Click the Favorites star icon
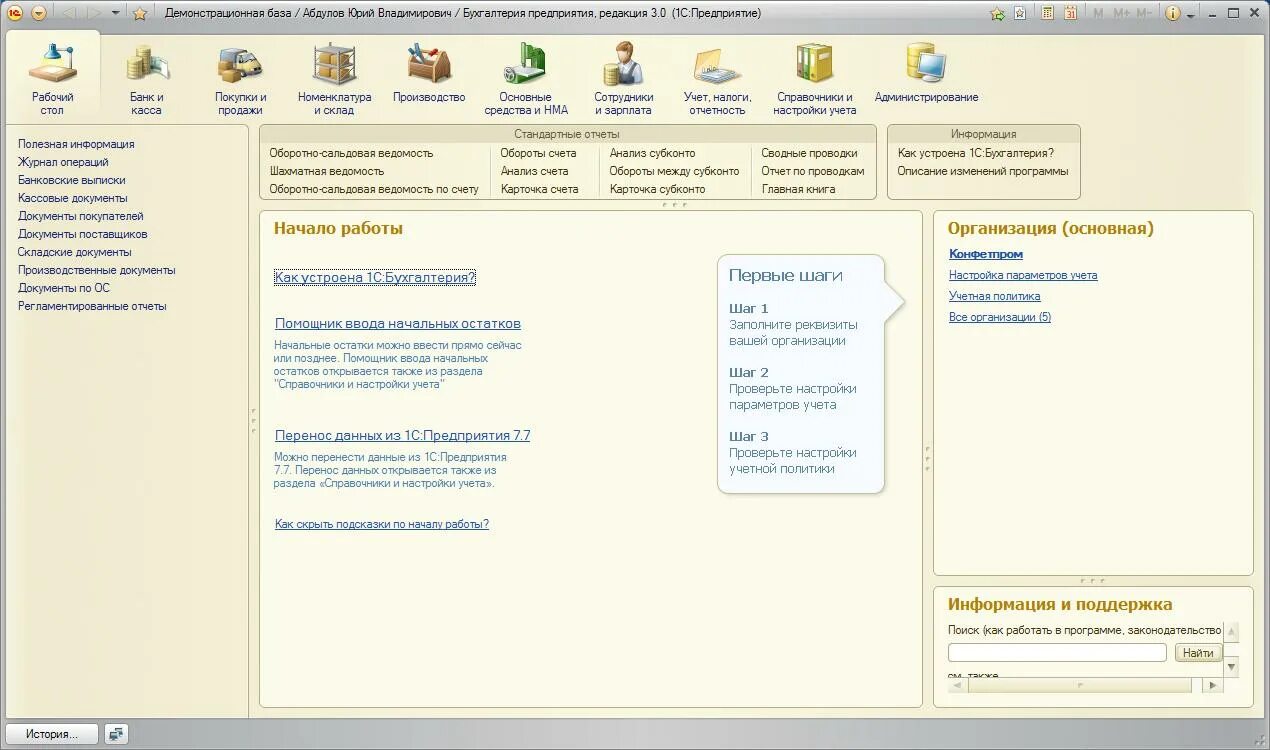1270x750 pixels. pos(140,13)
